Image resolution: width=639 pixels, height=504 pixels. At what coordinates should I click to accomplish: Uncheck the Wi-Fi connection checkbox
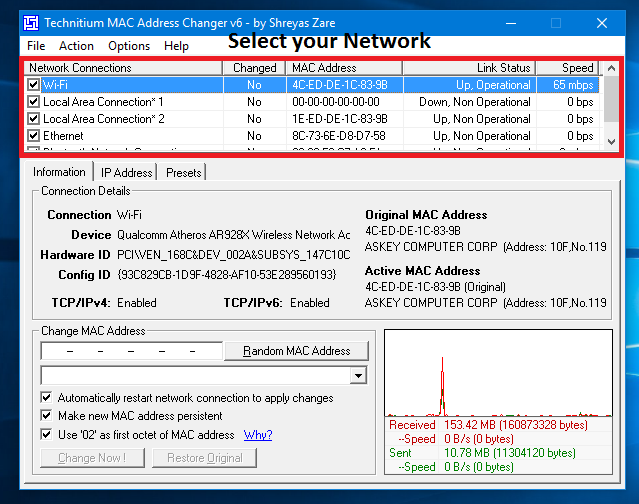coord(33,85)
